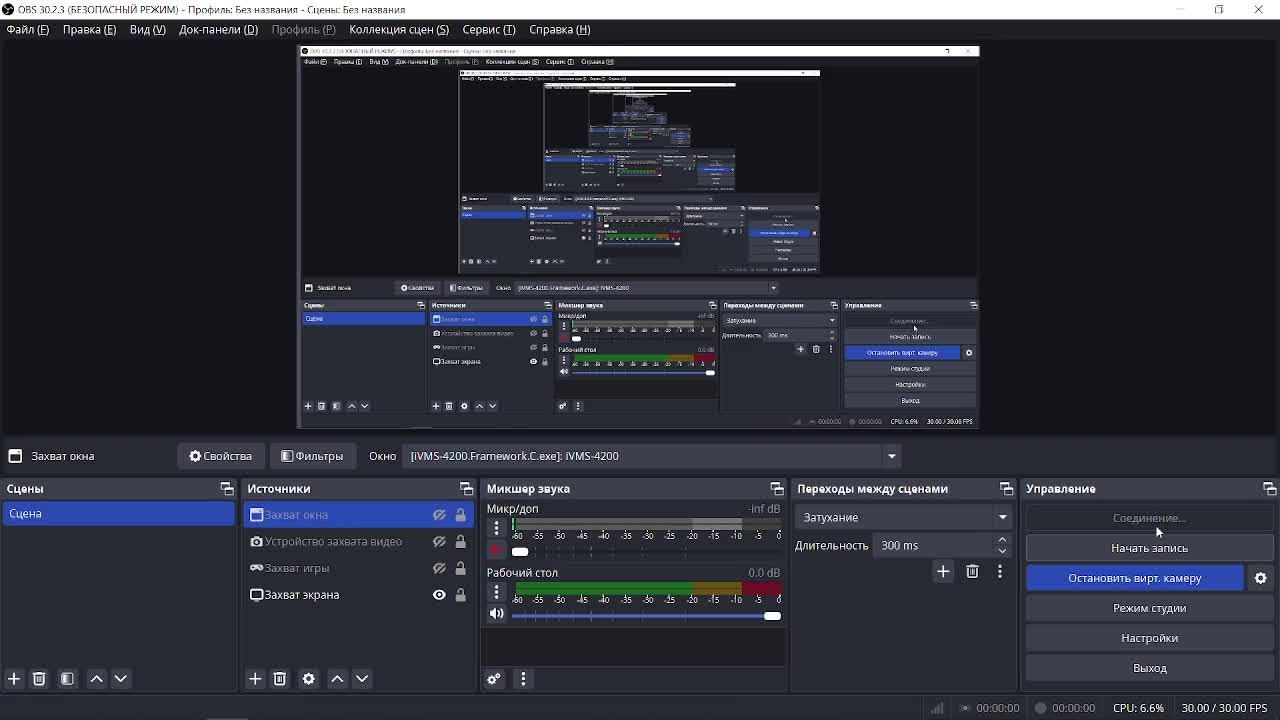Remove selected source with trash icon
Viewport: 1280px width, 720px height.
(x=280, y=679)
